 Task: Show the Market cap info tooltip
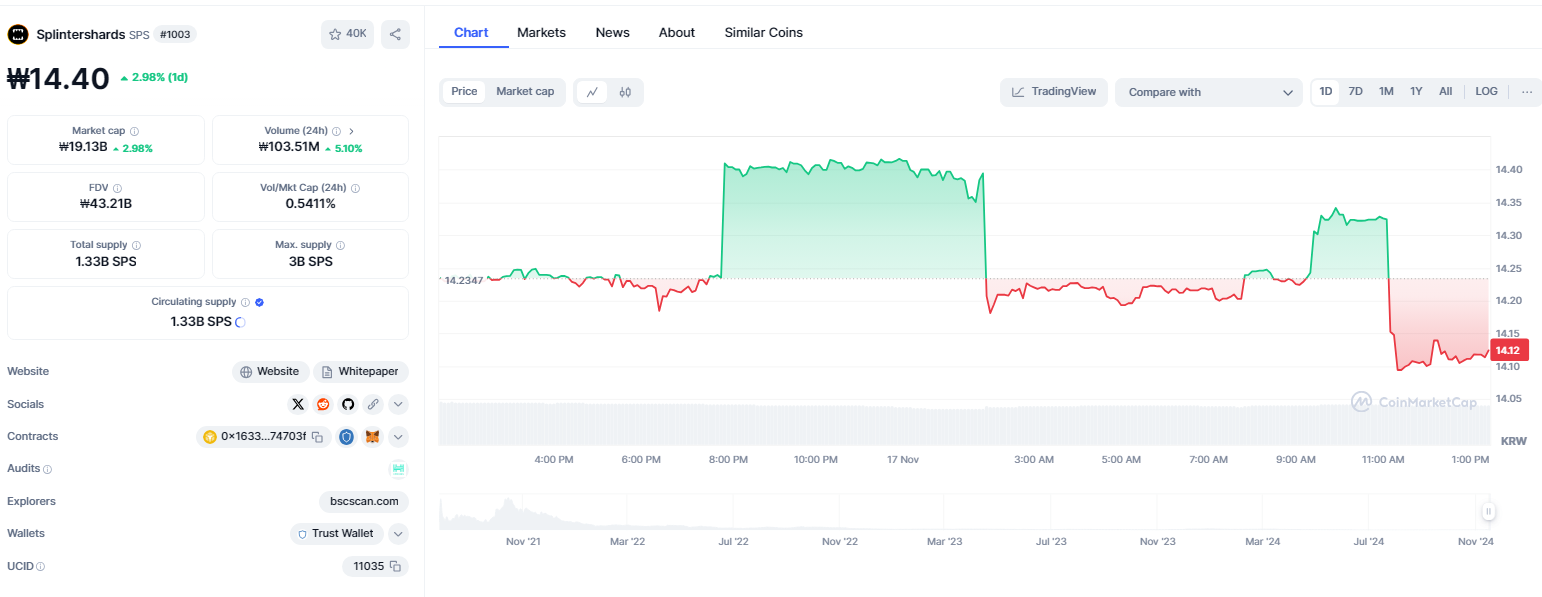click(x=134, y=131)
